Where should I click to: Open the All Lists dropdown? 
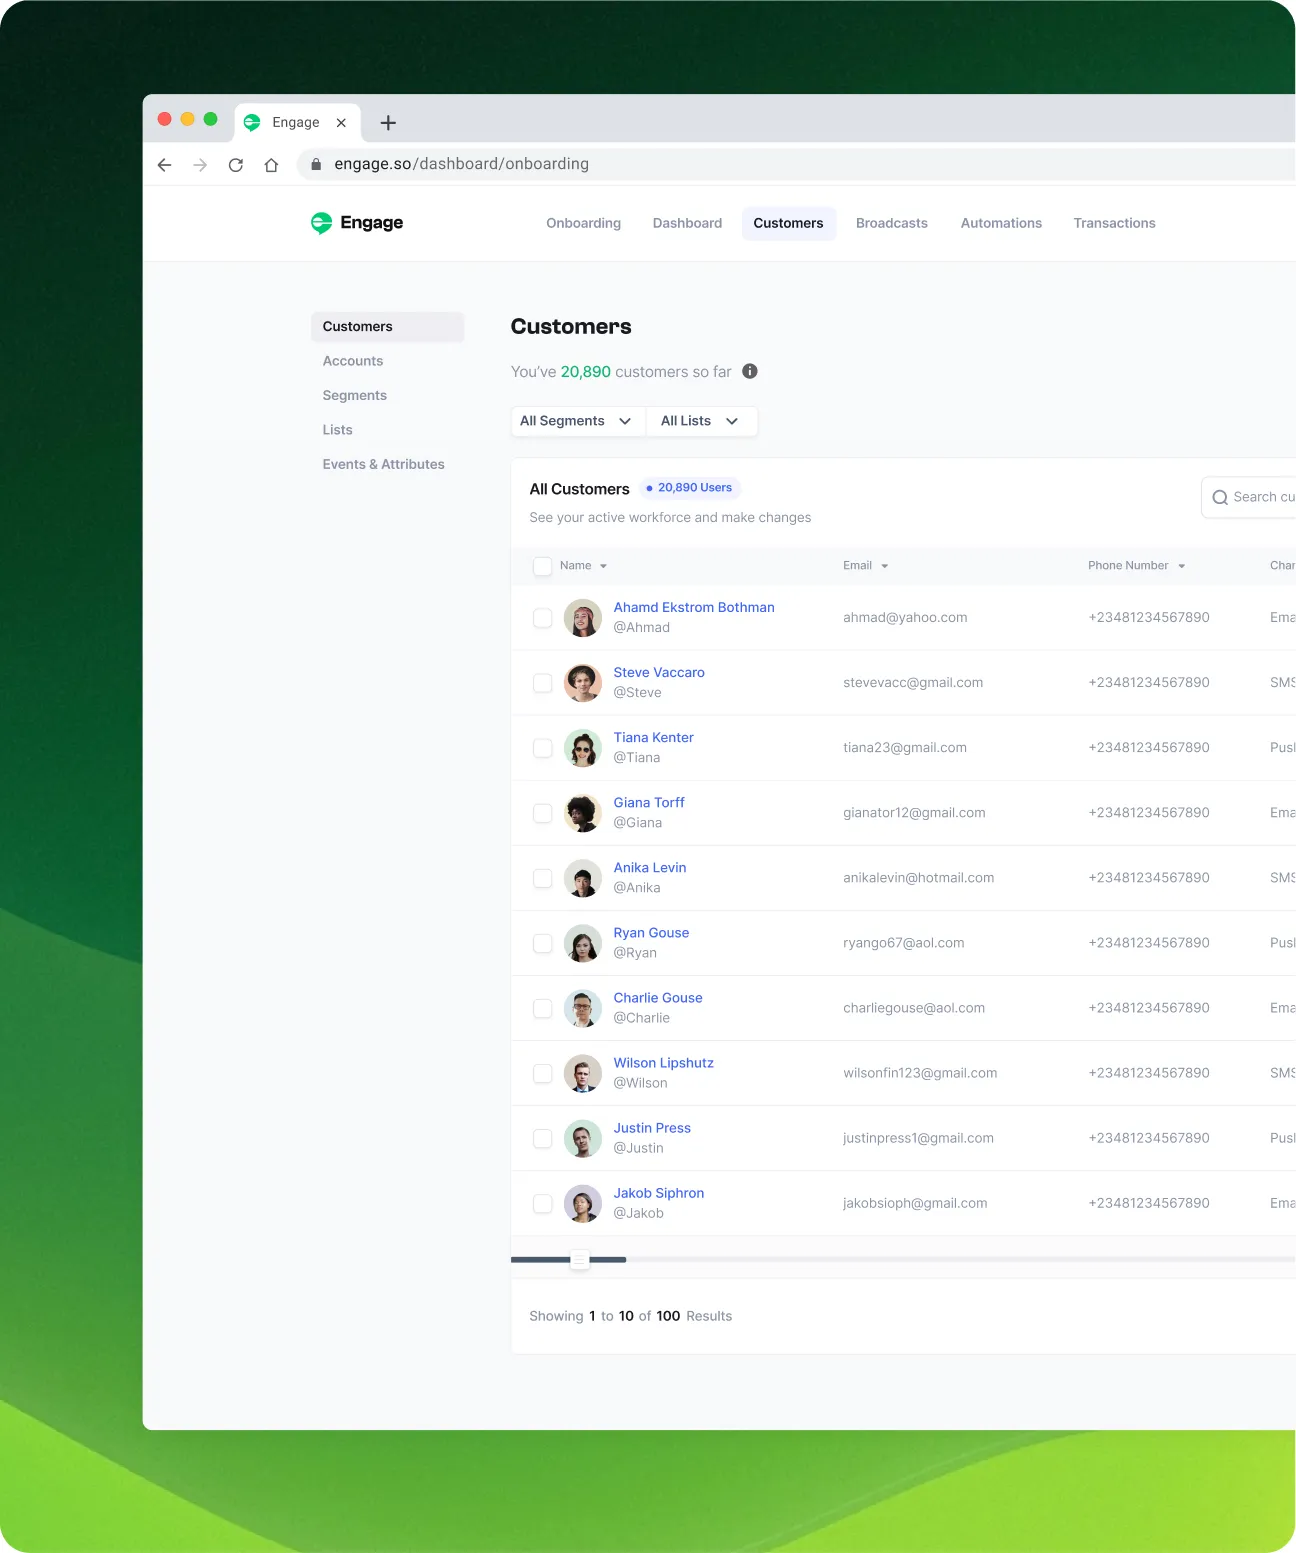tap(701, 421)
